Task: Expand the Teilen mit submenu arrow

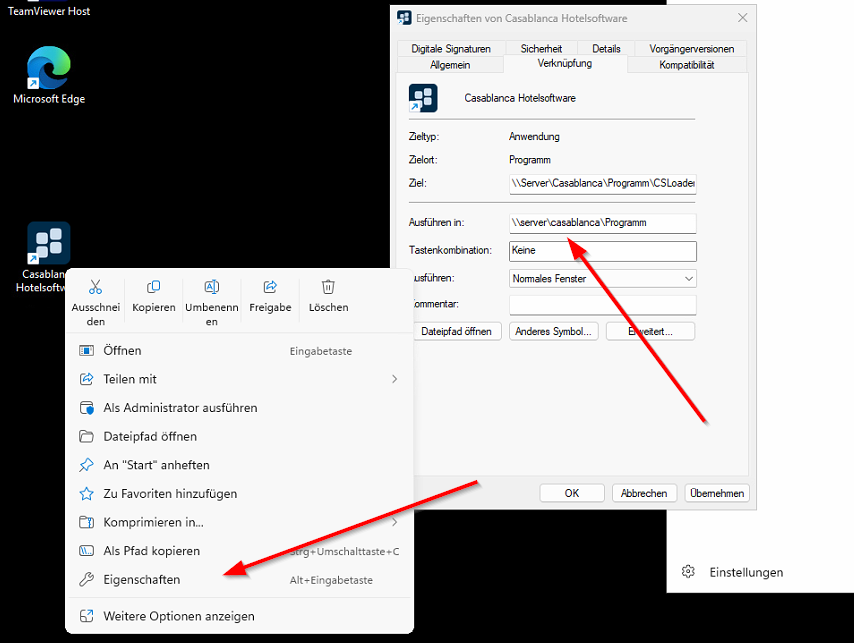Action: point(394,379)
